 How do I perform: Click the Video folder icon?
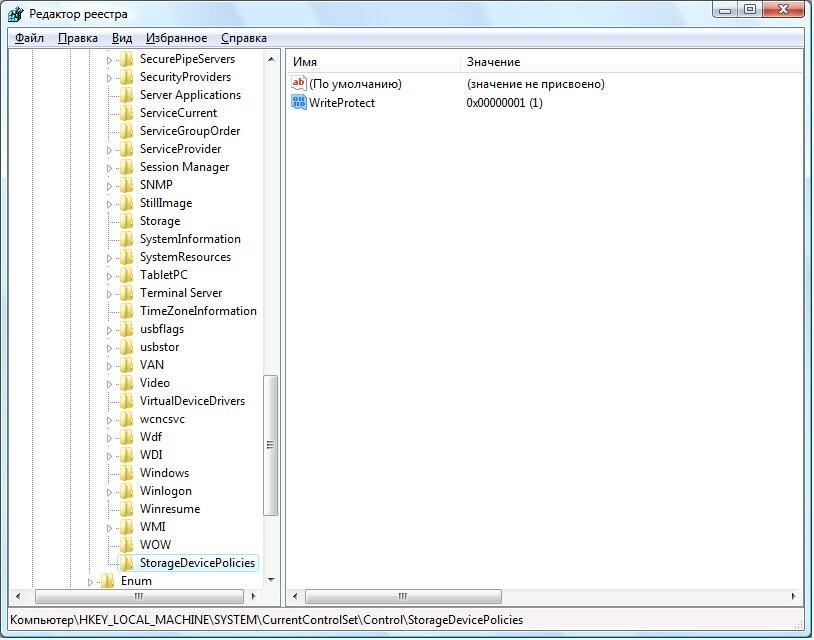126,383
